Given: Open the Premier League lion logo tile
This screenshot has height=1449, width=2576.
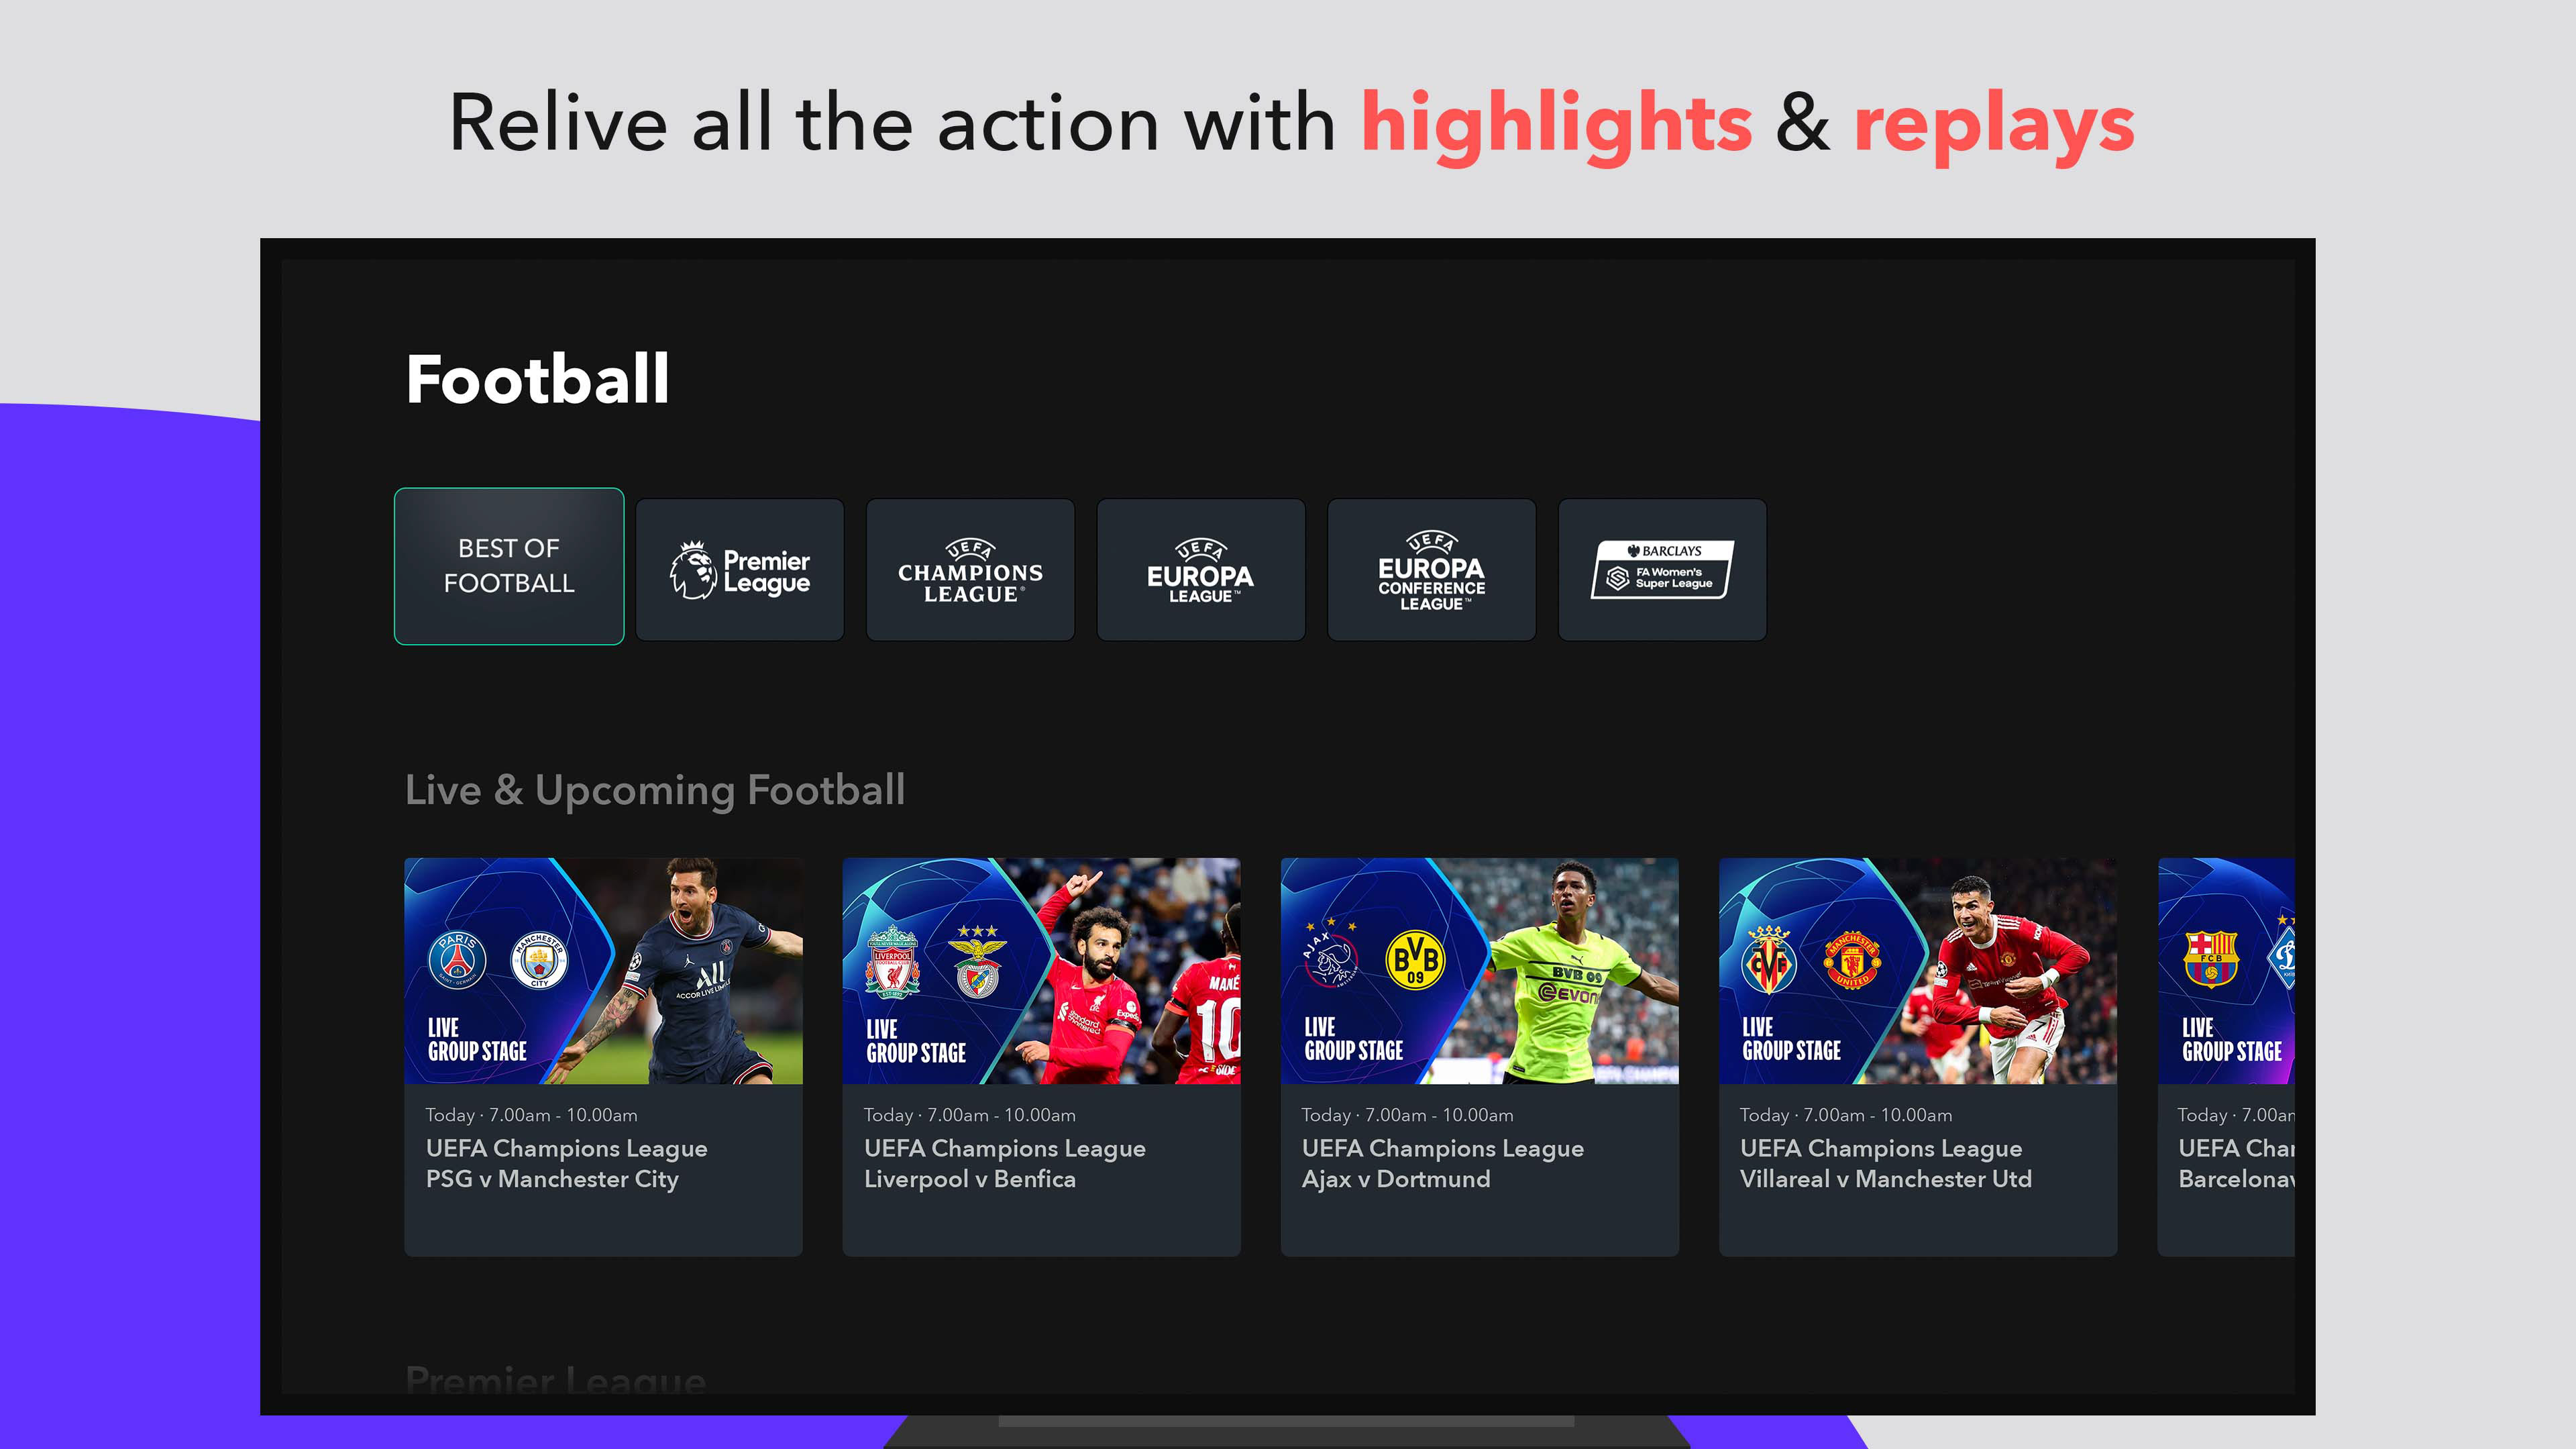Looking at the screenshot, I should click(x=740, y=570).
